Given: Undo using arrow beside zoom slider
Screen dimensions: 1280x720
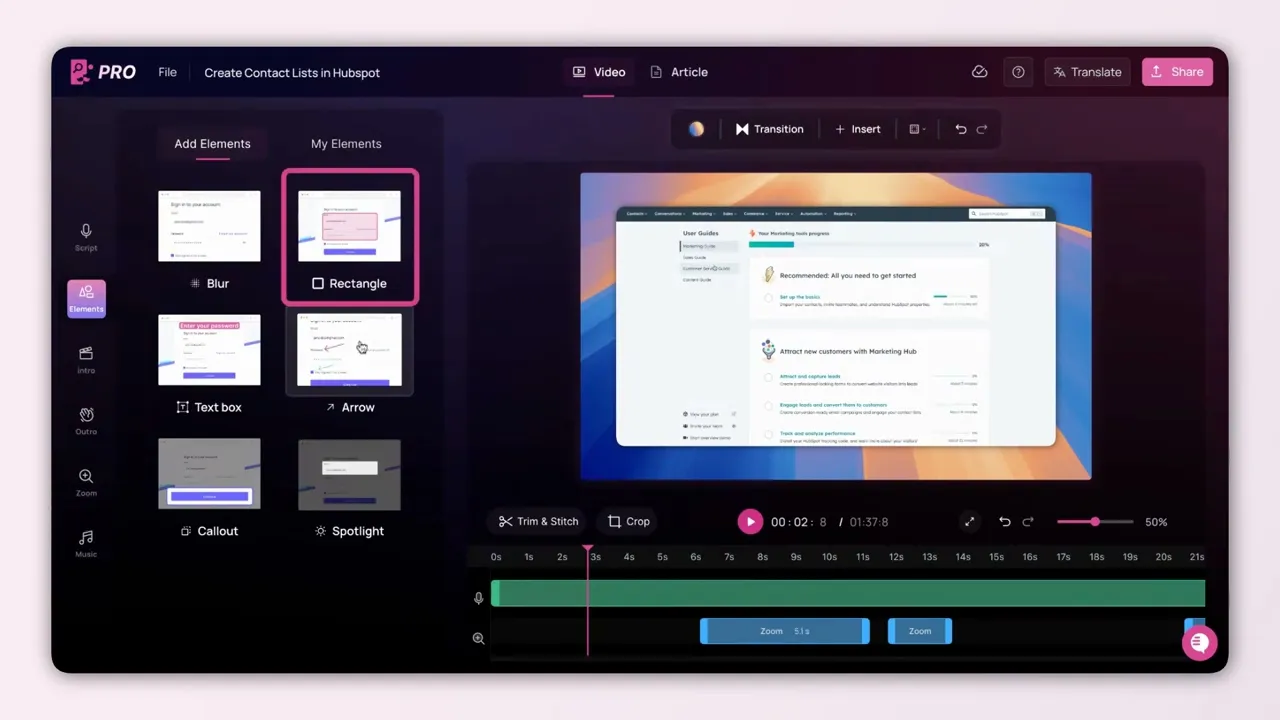Looking at the screenshot, I should 1005,521.
